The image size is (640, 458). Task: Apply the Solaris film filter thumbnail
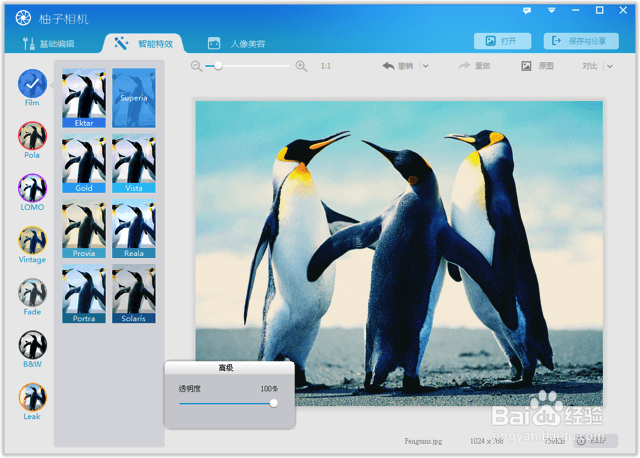coord(134,294)
